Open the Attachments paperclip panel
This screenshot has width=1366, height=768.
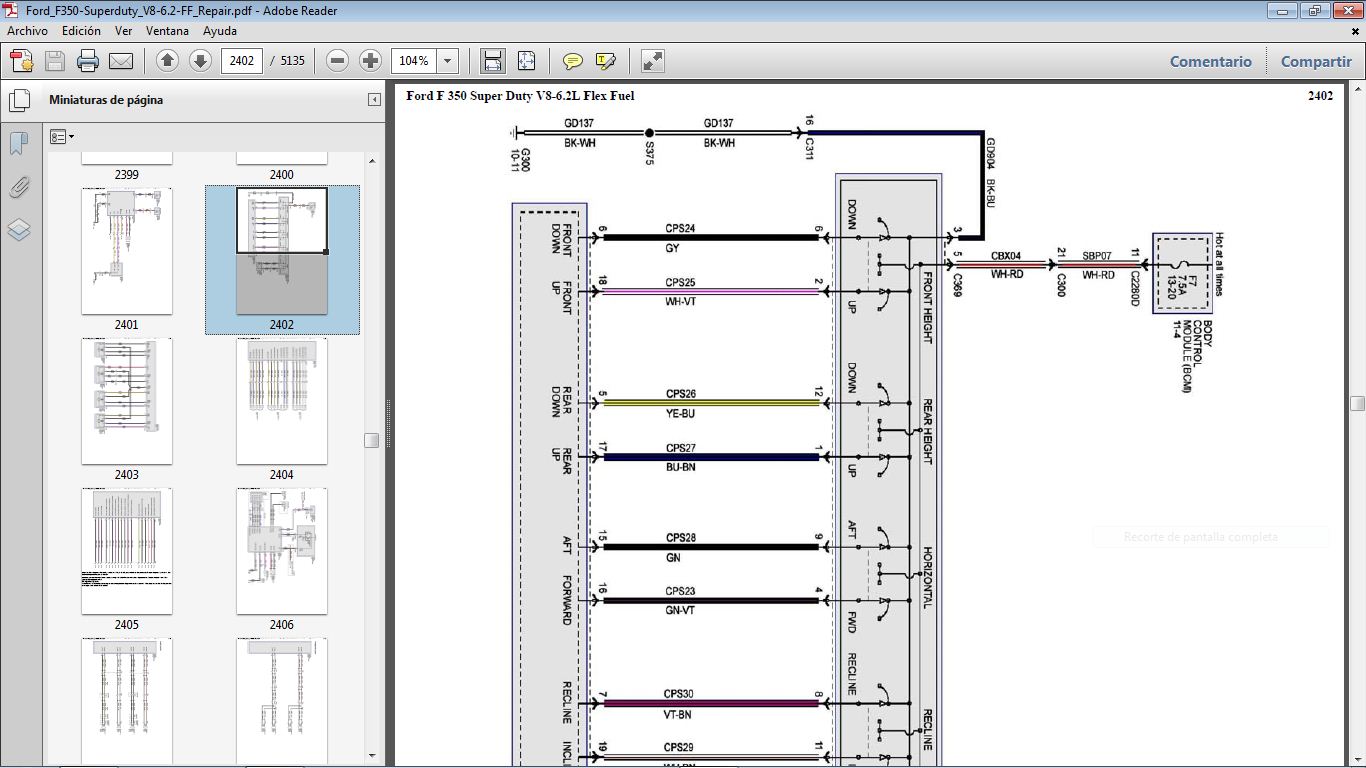point(18,187)
